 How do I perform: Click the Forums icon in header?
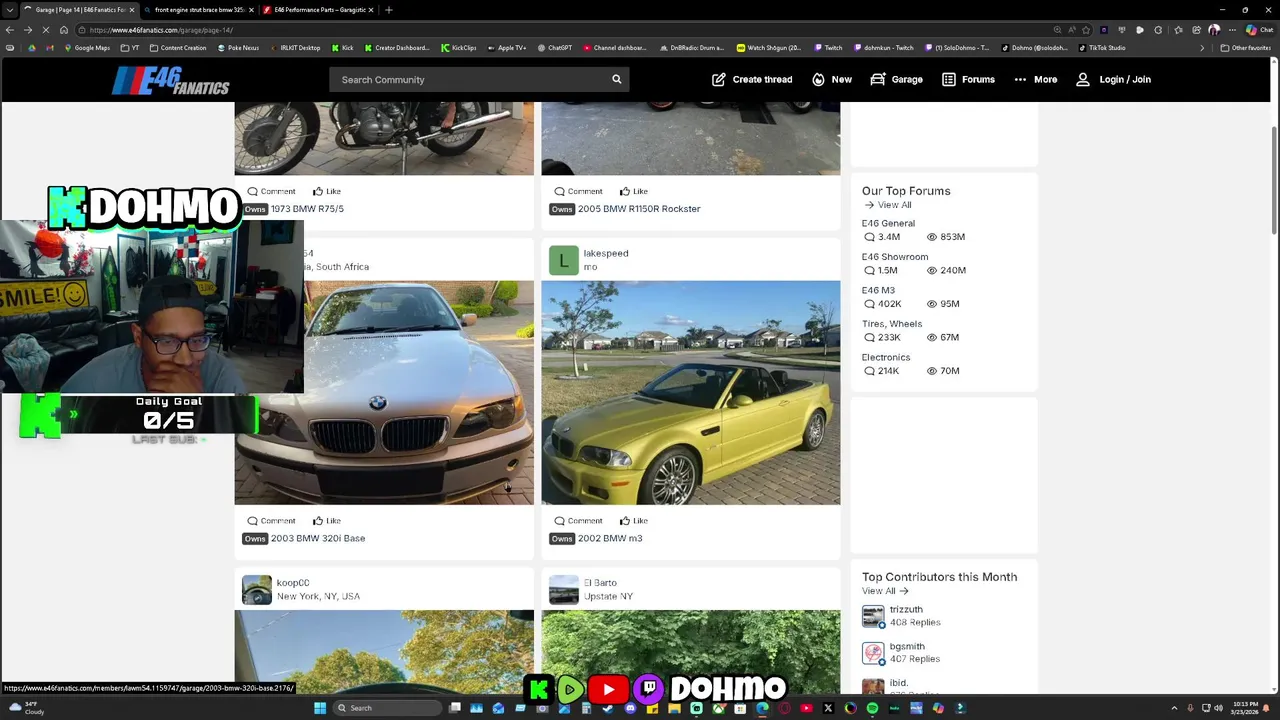pyautogui.click(x=948, y=79)
